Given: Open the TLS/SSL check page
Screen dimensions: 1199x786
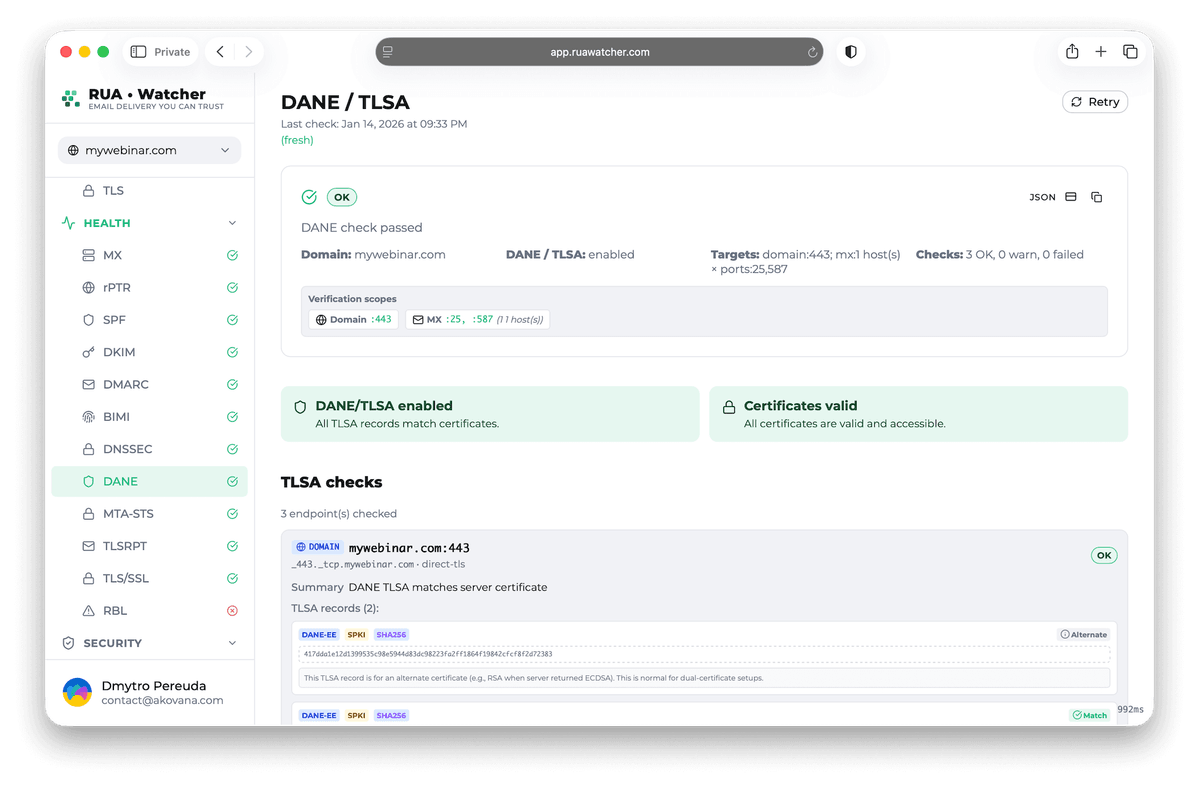Looking at the screenshot, I should tap(149, 578).
